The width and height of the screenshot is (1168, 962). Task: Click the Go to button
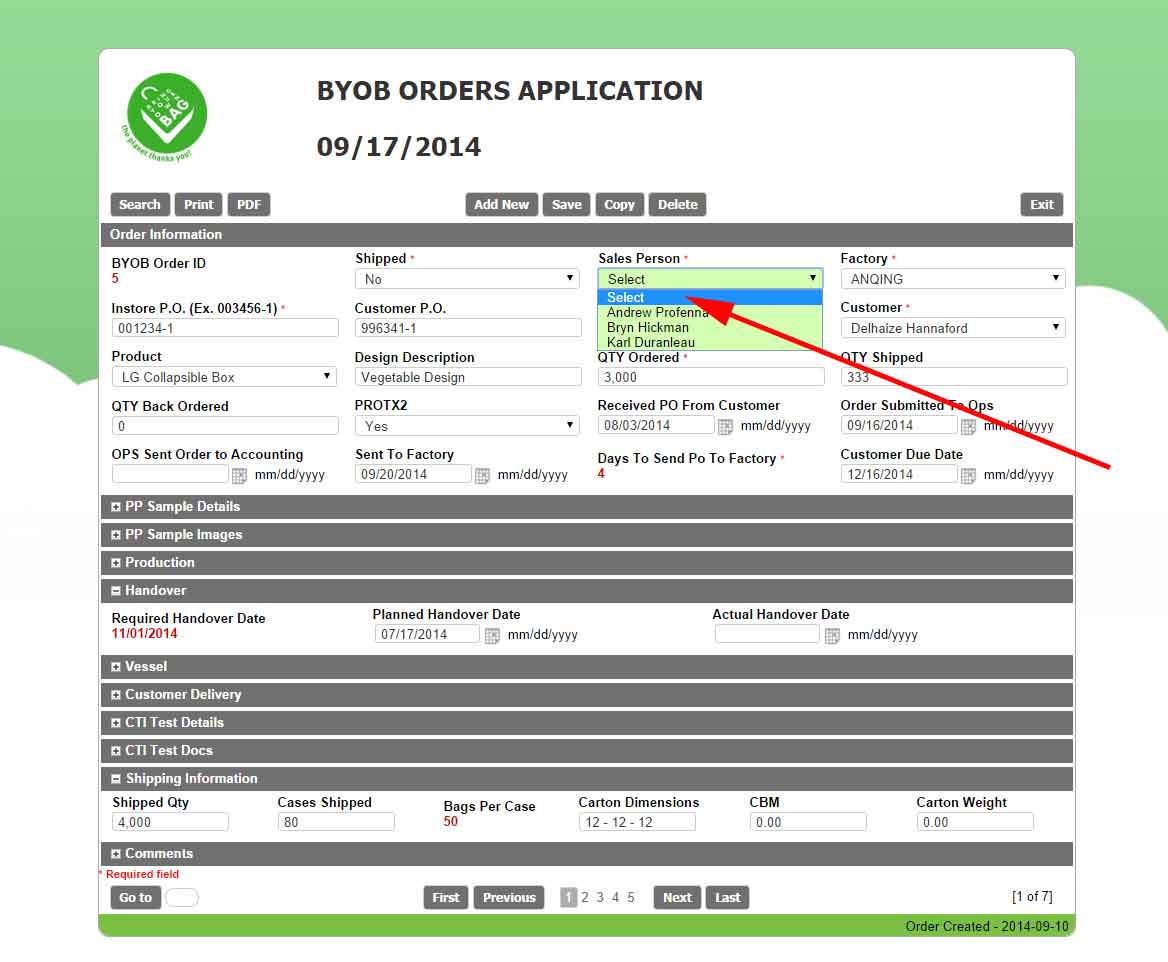pyautogui.click(x=136, y=898)
